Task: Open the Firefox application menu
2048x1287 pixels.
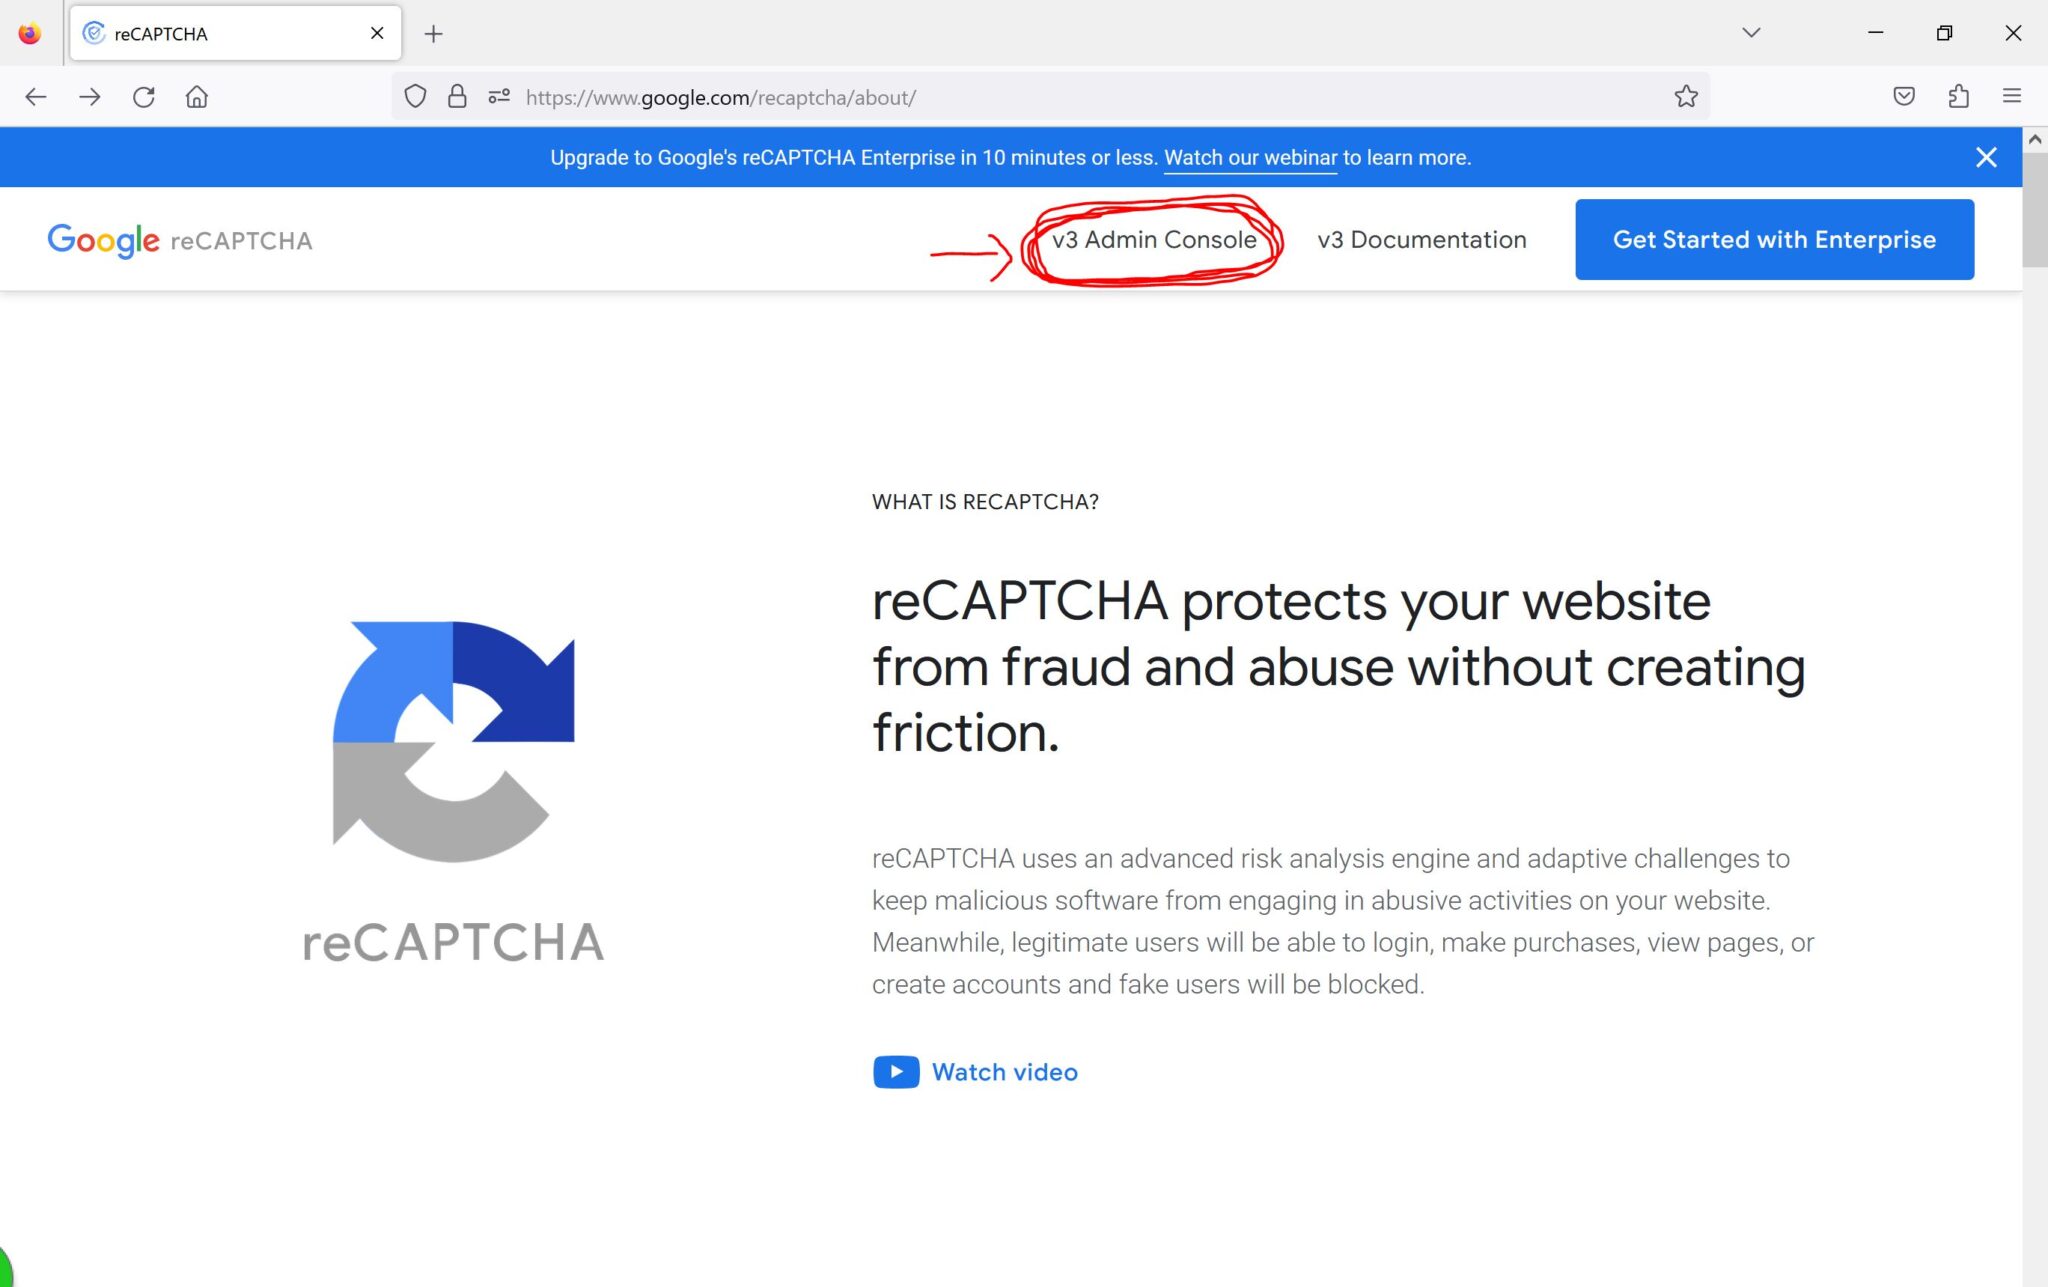Action: 2011,97
